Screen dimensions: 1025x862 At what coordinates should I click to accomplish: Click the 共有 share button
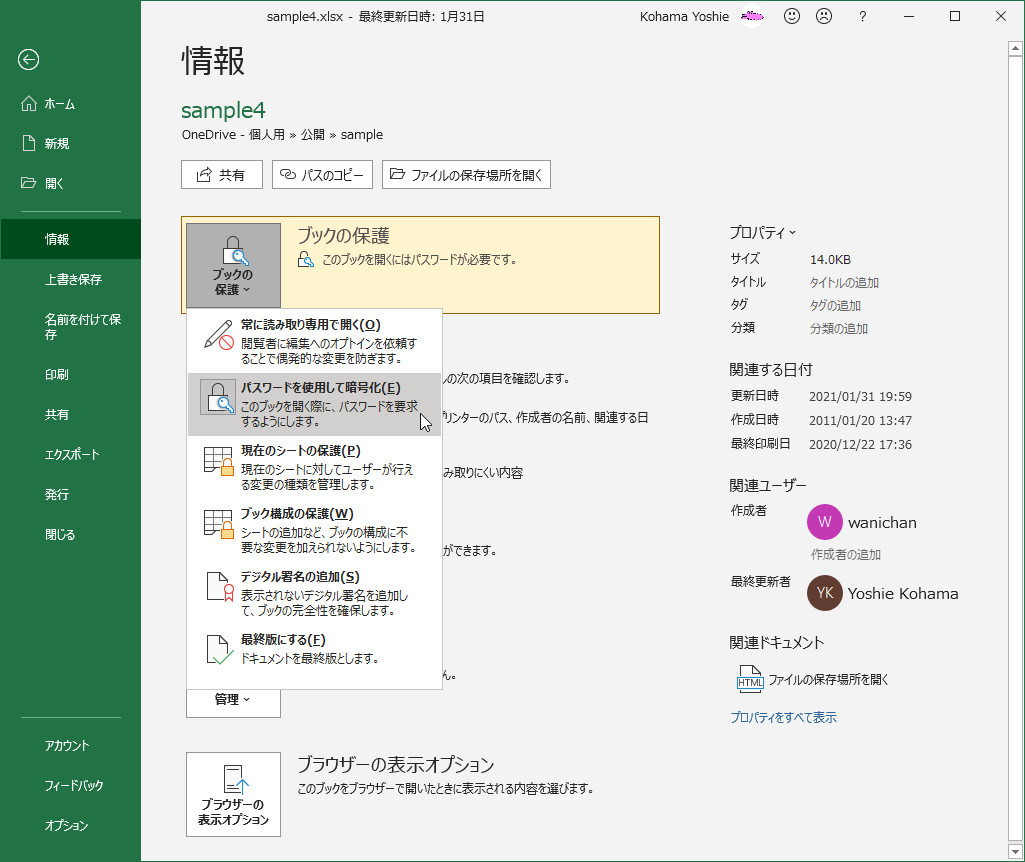click(222, 174)
